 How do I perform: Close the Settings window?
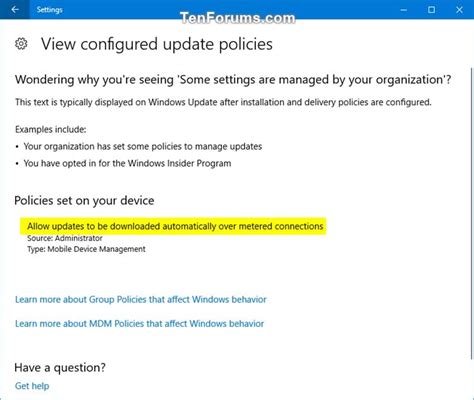click(459, 10)
